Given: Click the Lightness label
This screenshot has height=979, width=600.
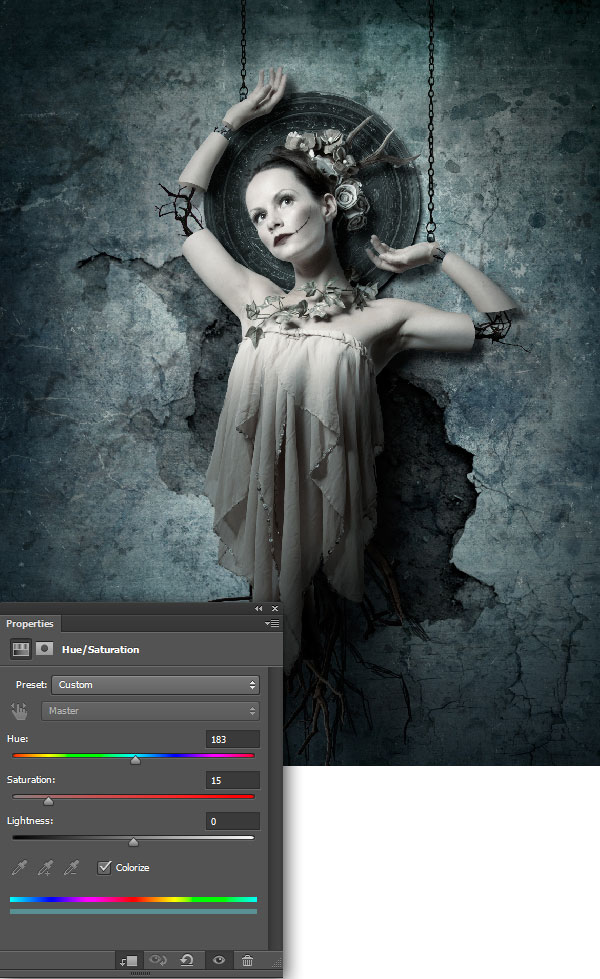Looking at the screenshot, I should pyautogui.click(x=29, y=821).
